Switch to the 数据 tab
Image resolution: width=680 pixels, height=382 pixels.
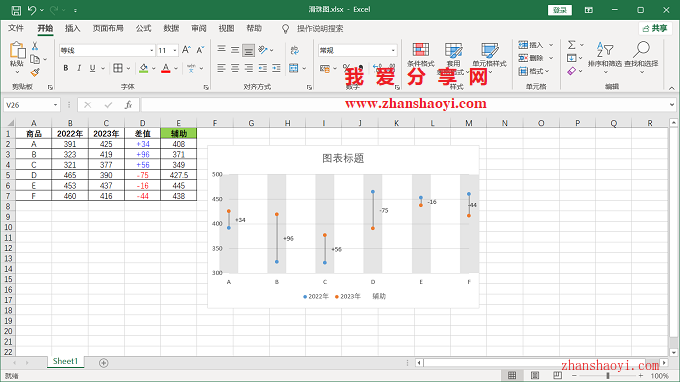click(171, 29)
